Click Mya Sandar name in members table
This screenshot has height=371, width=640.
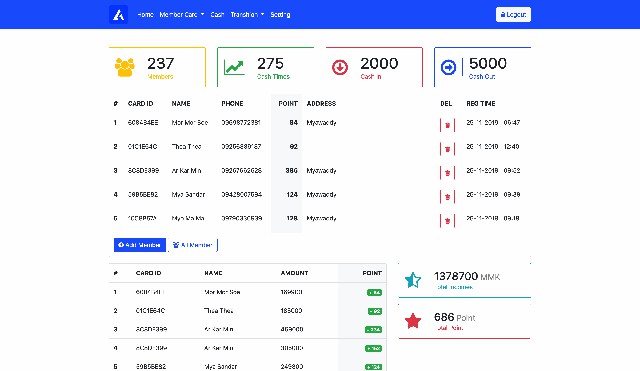click(x=188, y=194)
